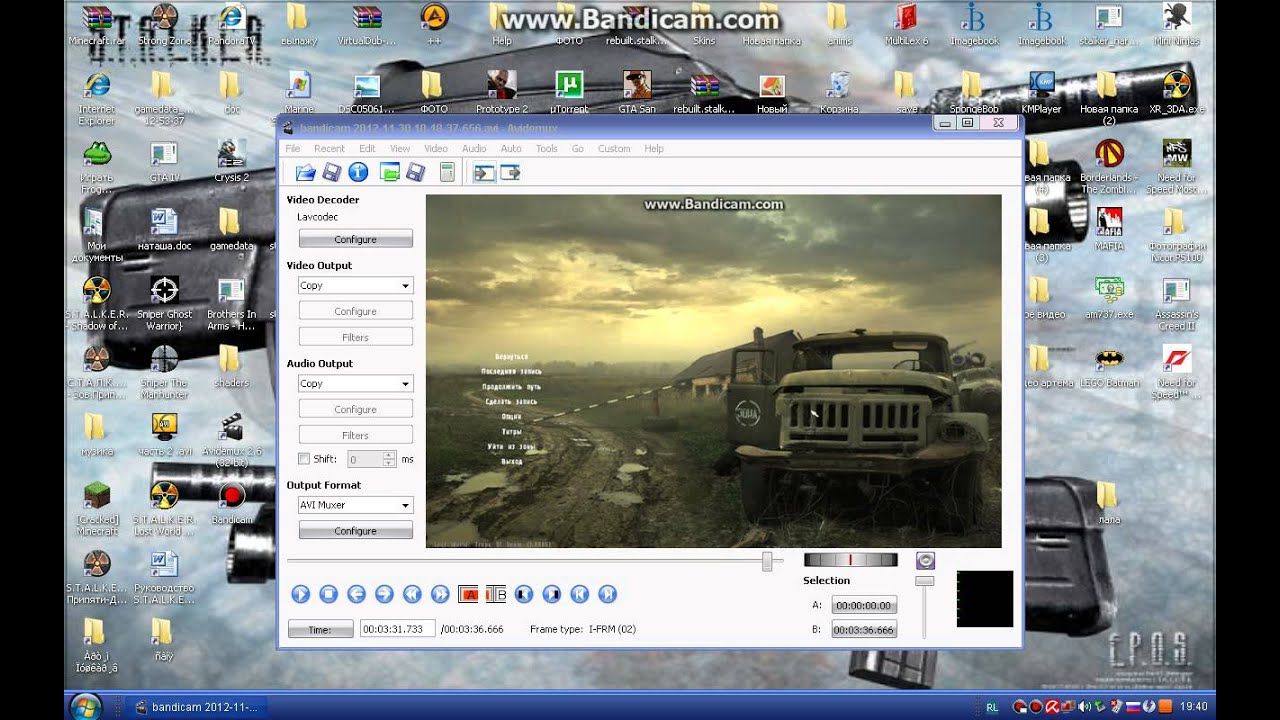
Task: Click the second floppy save icon in the toolbar
Action: pos(415,173)
